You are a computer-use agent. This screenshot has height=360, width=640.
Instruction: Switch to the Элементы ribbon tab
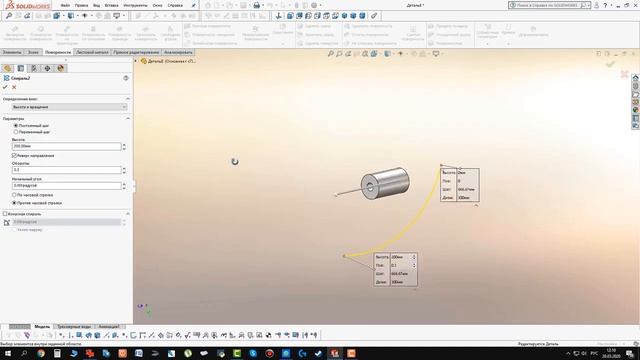[x=12, y=52]
